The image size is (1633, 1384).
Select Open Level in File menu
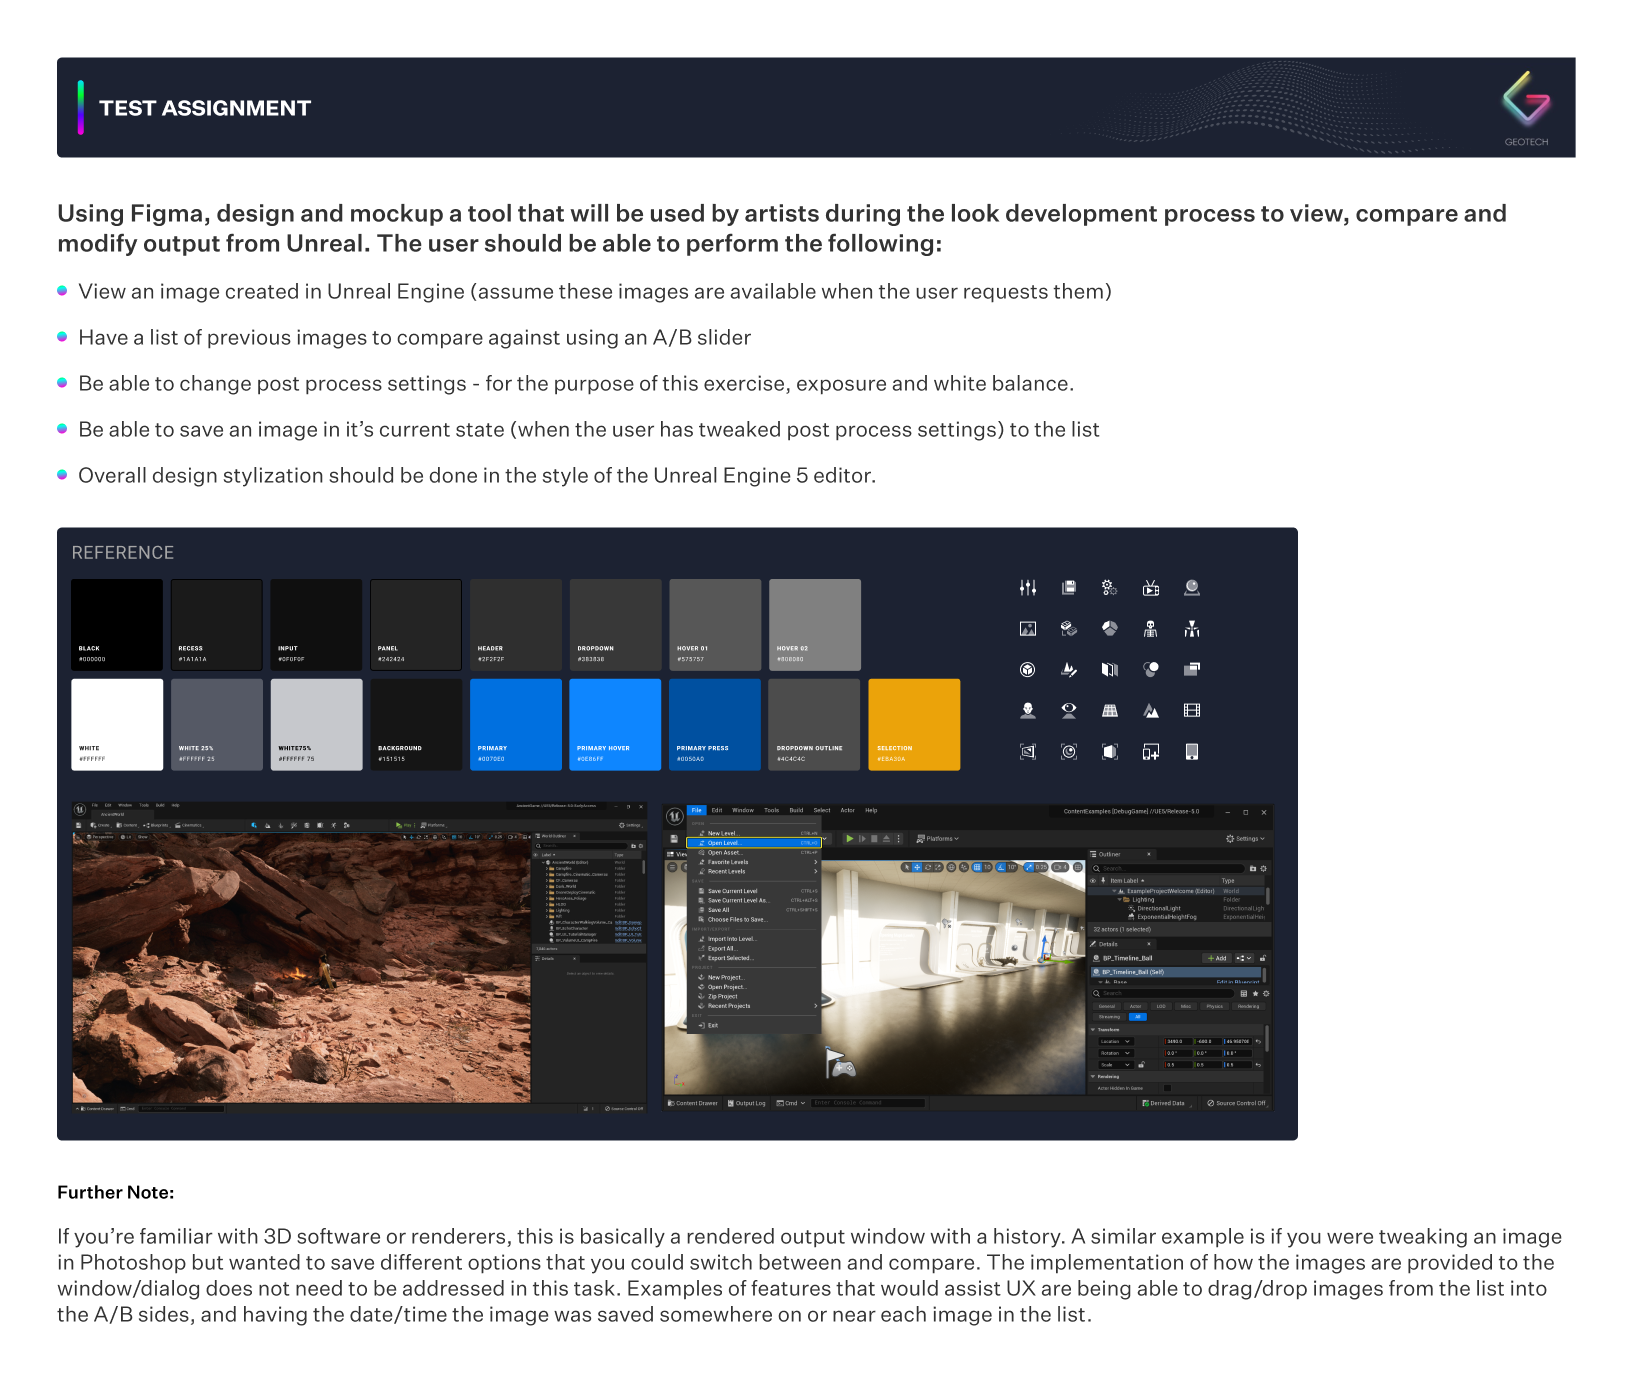754,843
